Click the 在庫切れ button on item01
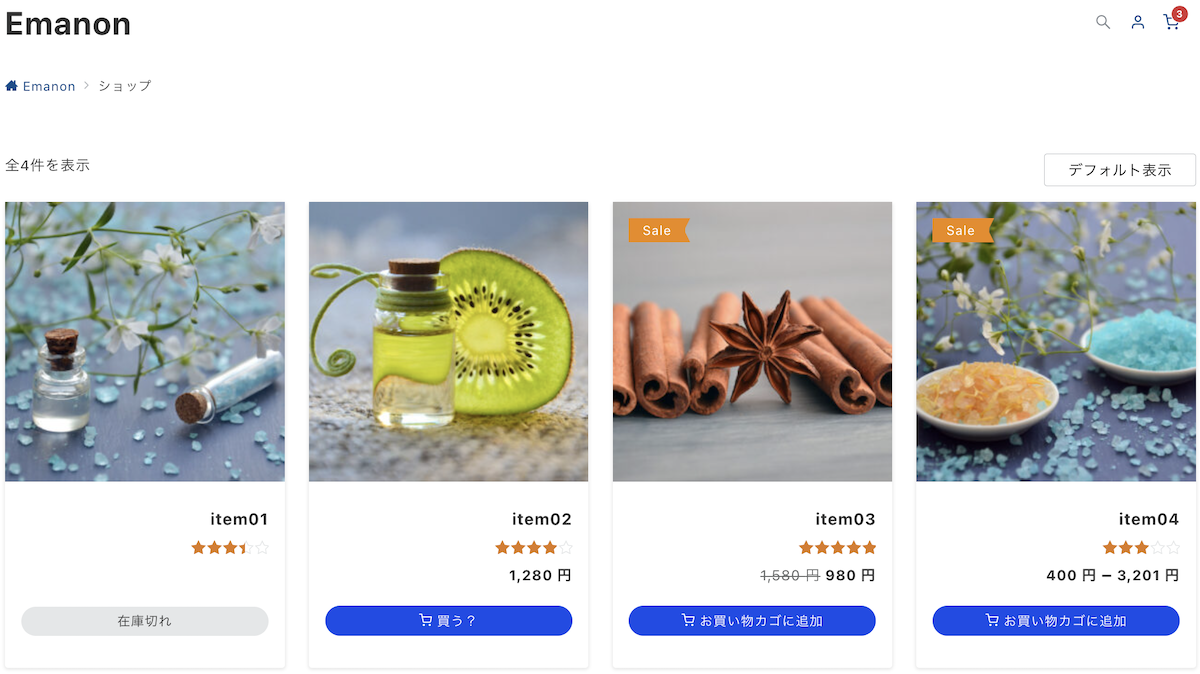The image size is (1200, 674). pos(145,621)
